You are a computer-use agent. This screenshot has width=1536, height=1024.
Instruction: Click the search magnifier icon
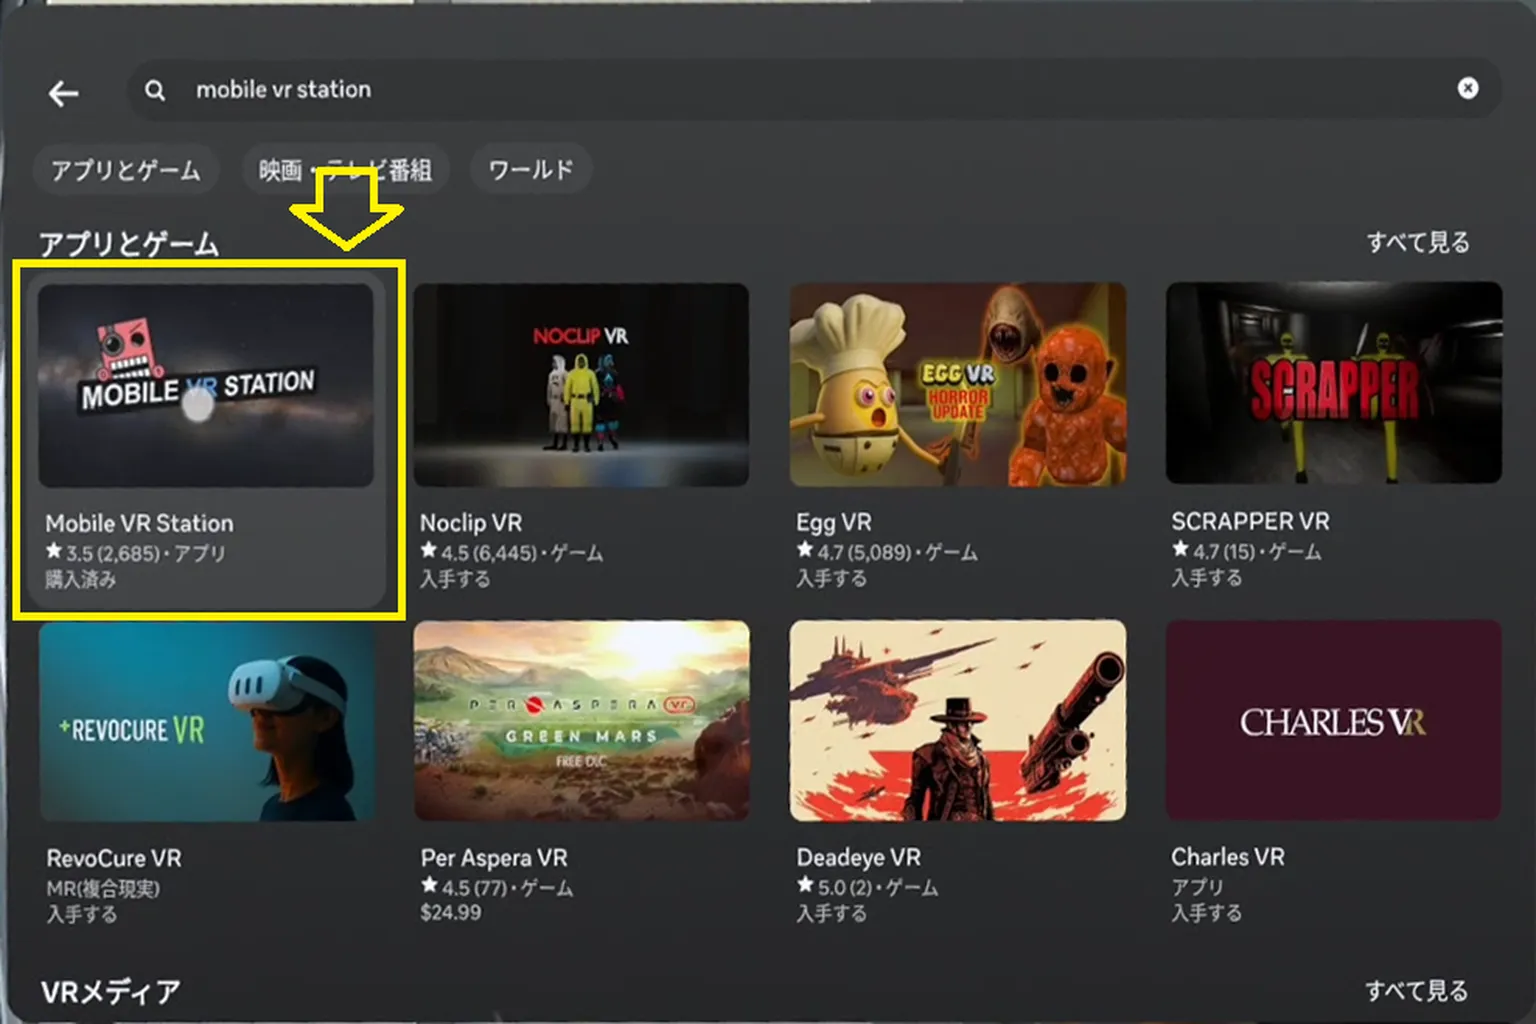[x=155, y=90]
